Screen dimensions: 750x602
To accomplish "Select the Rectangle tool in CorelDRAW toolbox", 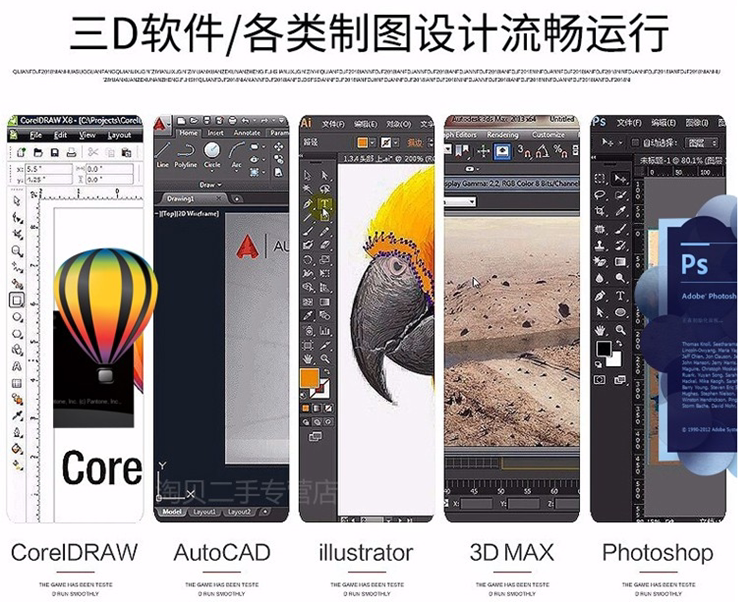I will click(17, 300).
